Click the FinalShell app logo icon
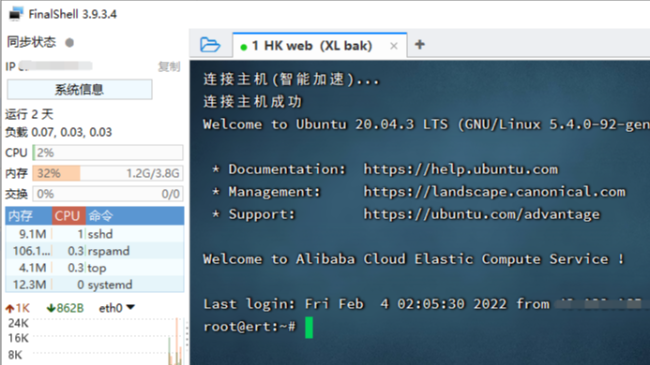The height and width of the screenshot is (365, 650). pyautogui.click(x=15, y=14)
